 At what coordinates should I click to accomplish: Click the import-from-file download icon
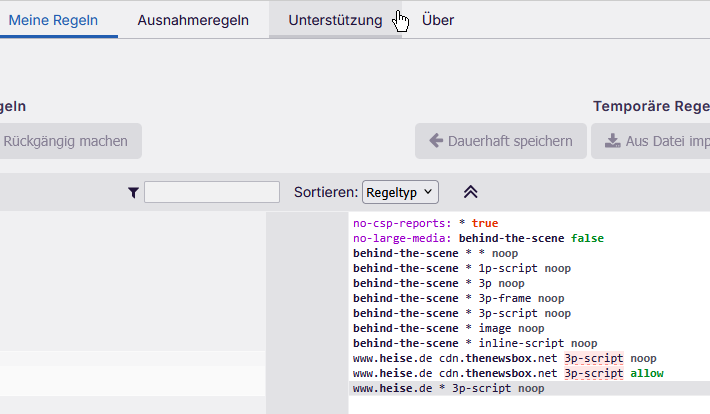tap(612, 141)
